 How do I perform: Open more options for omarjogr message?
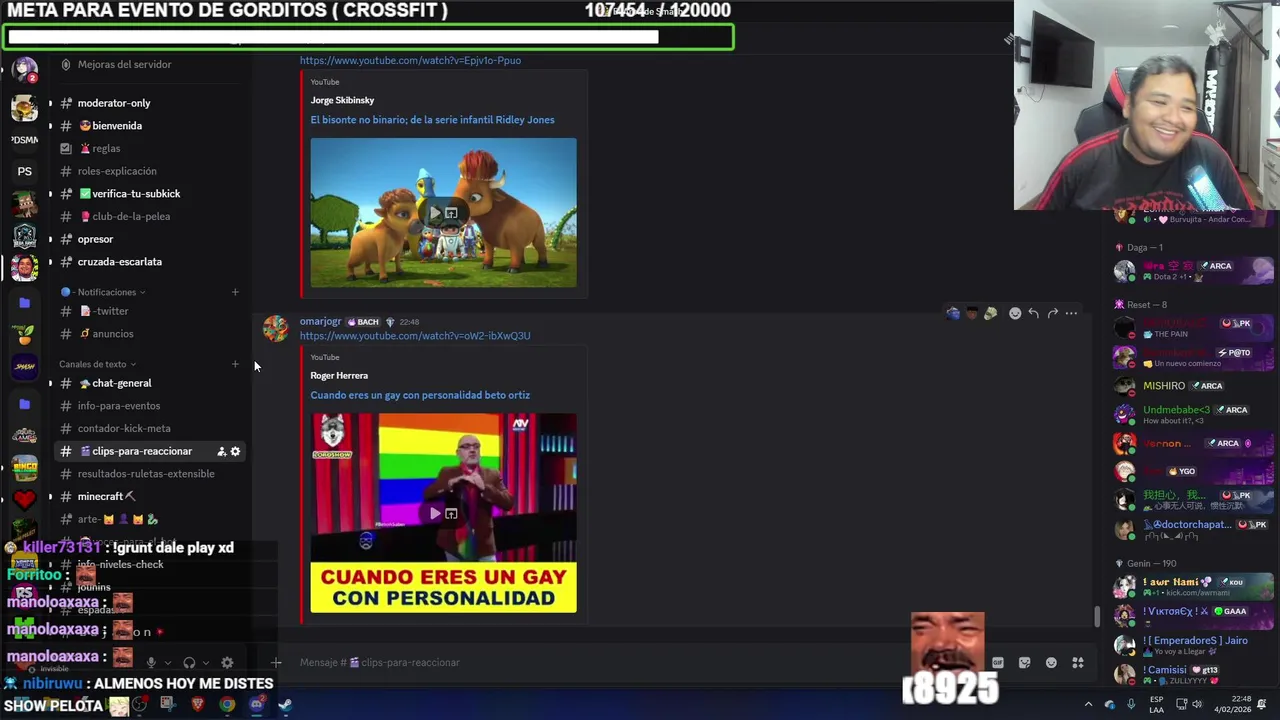click(1071, 313)
